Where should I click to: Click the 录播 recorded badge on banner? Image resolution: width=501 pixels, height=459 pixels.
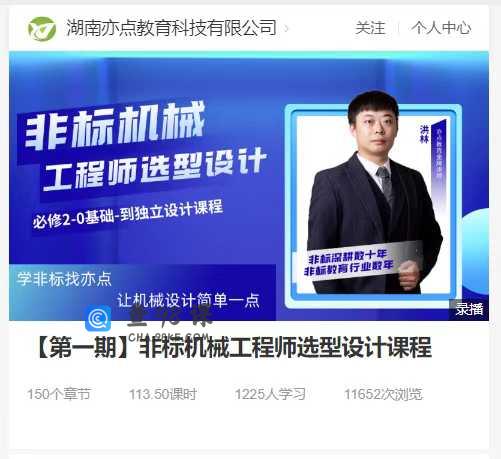click(x=469, y=309)
